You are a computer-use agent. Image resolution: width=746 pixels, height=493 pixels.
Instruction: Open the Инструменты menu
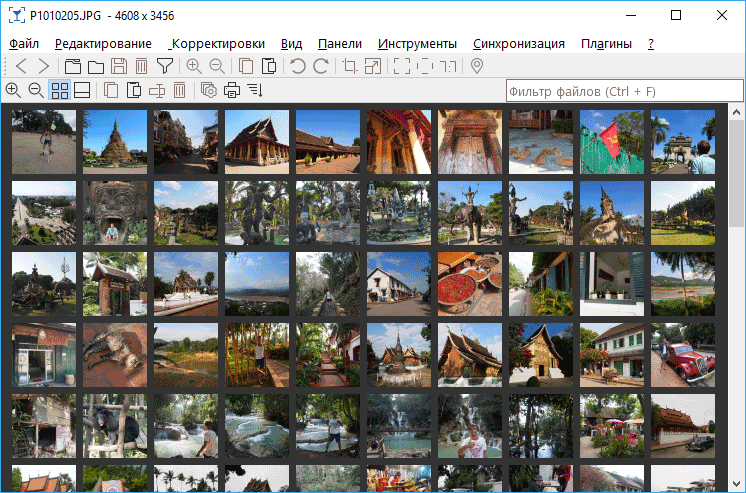417,44
